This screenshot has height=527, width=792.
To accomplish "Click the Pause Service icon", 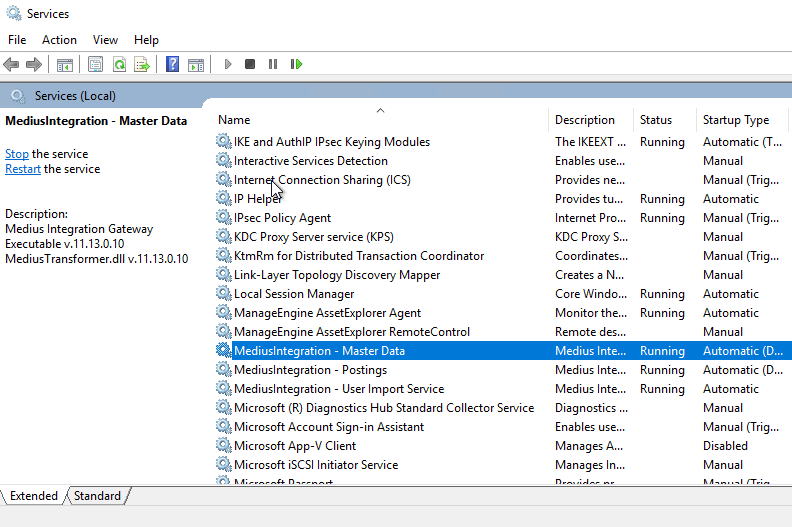I will [x=273, y=64].
